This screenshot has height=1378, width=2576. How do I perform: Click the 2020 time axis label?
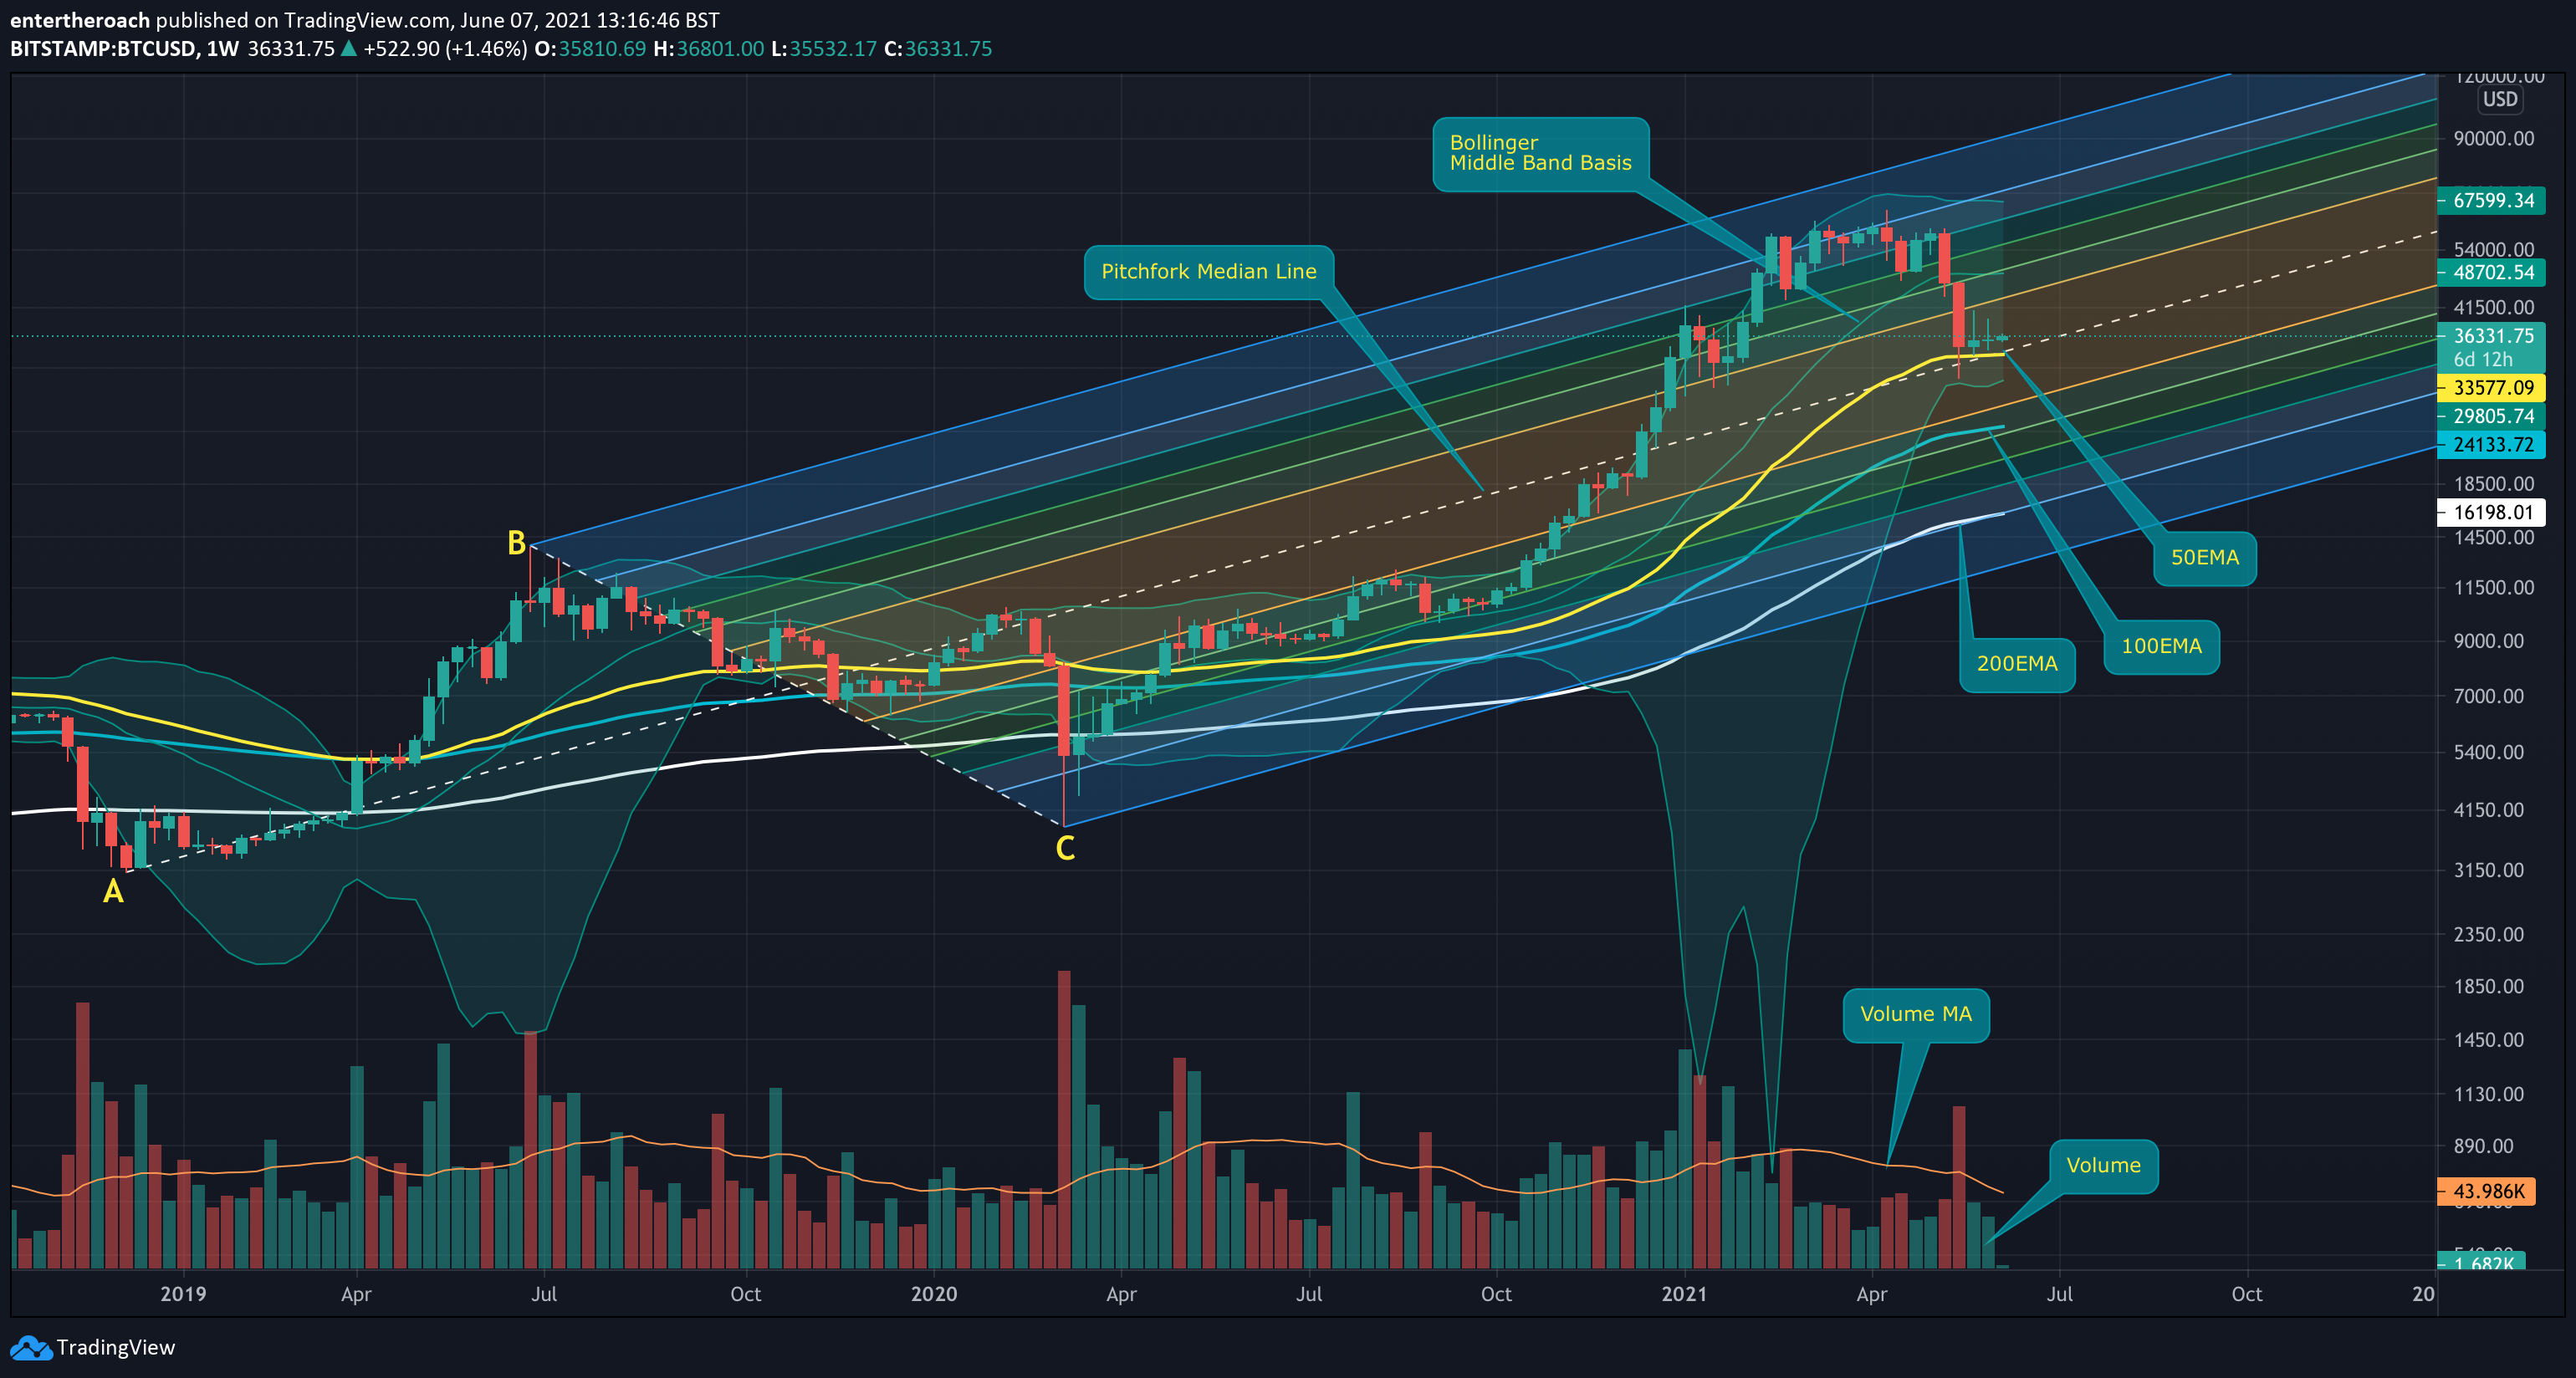[934, 1294]
